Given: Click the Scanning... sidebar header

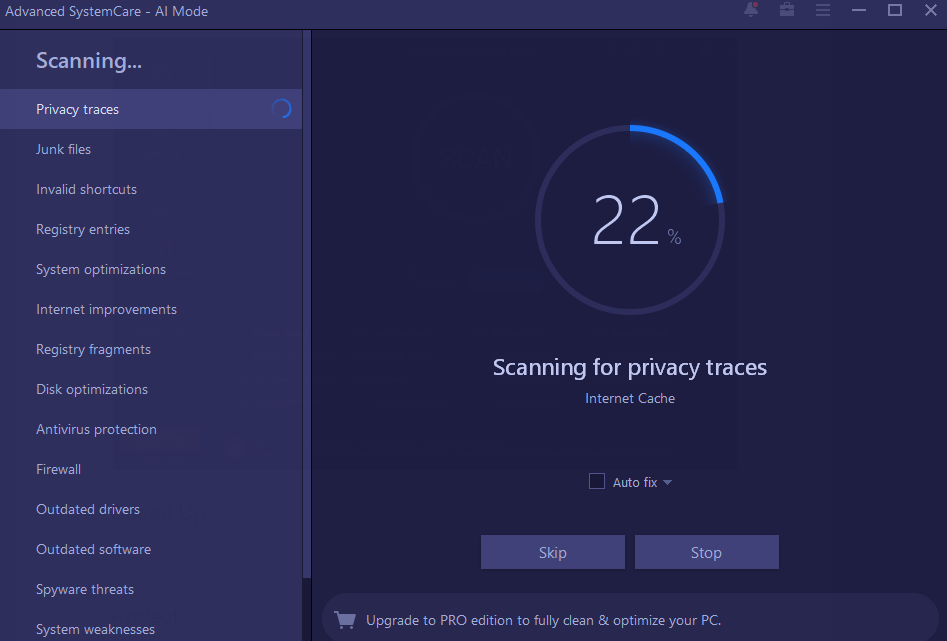Looking at the screenshot, I should click(x=89, y=60).
